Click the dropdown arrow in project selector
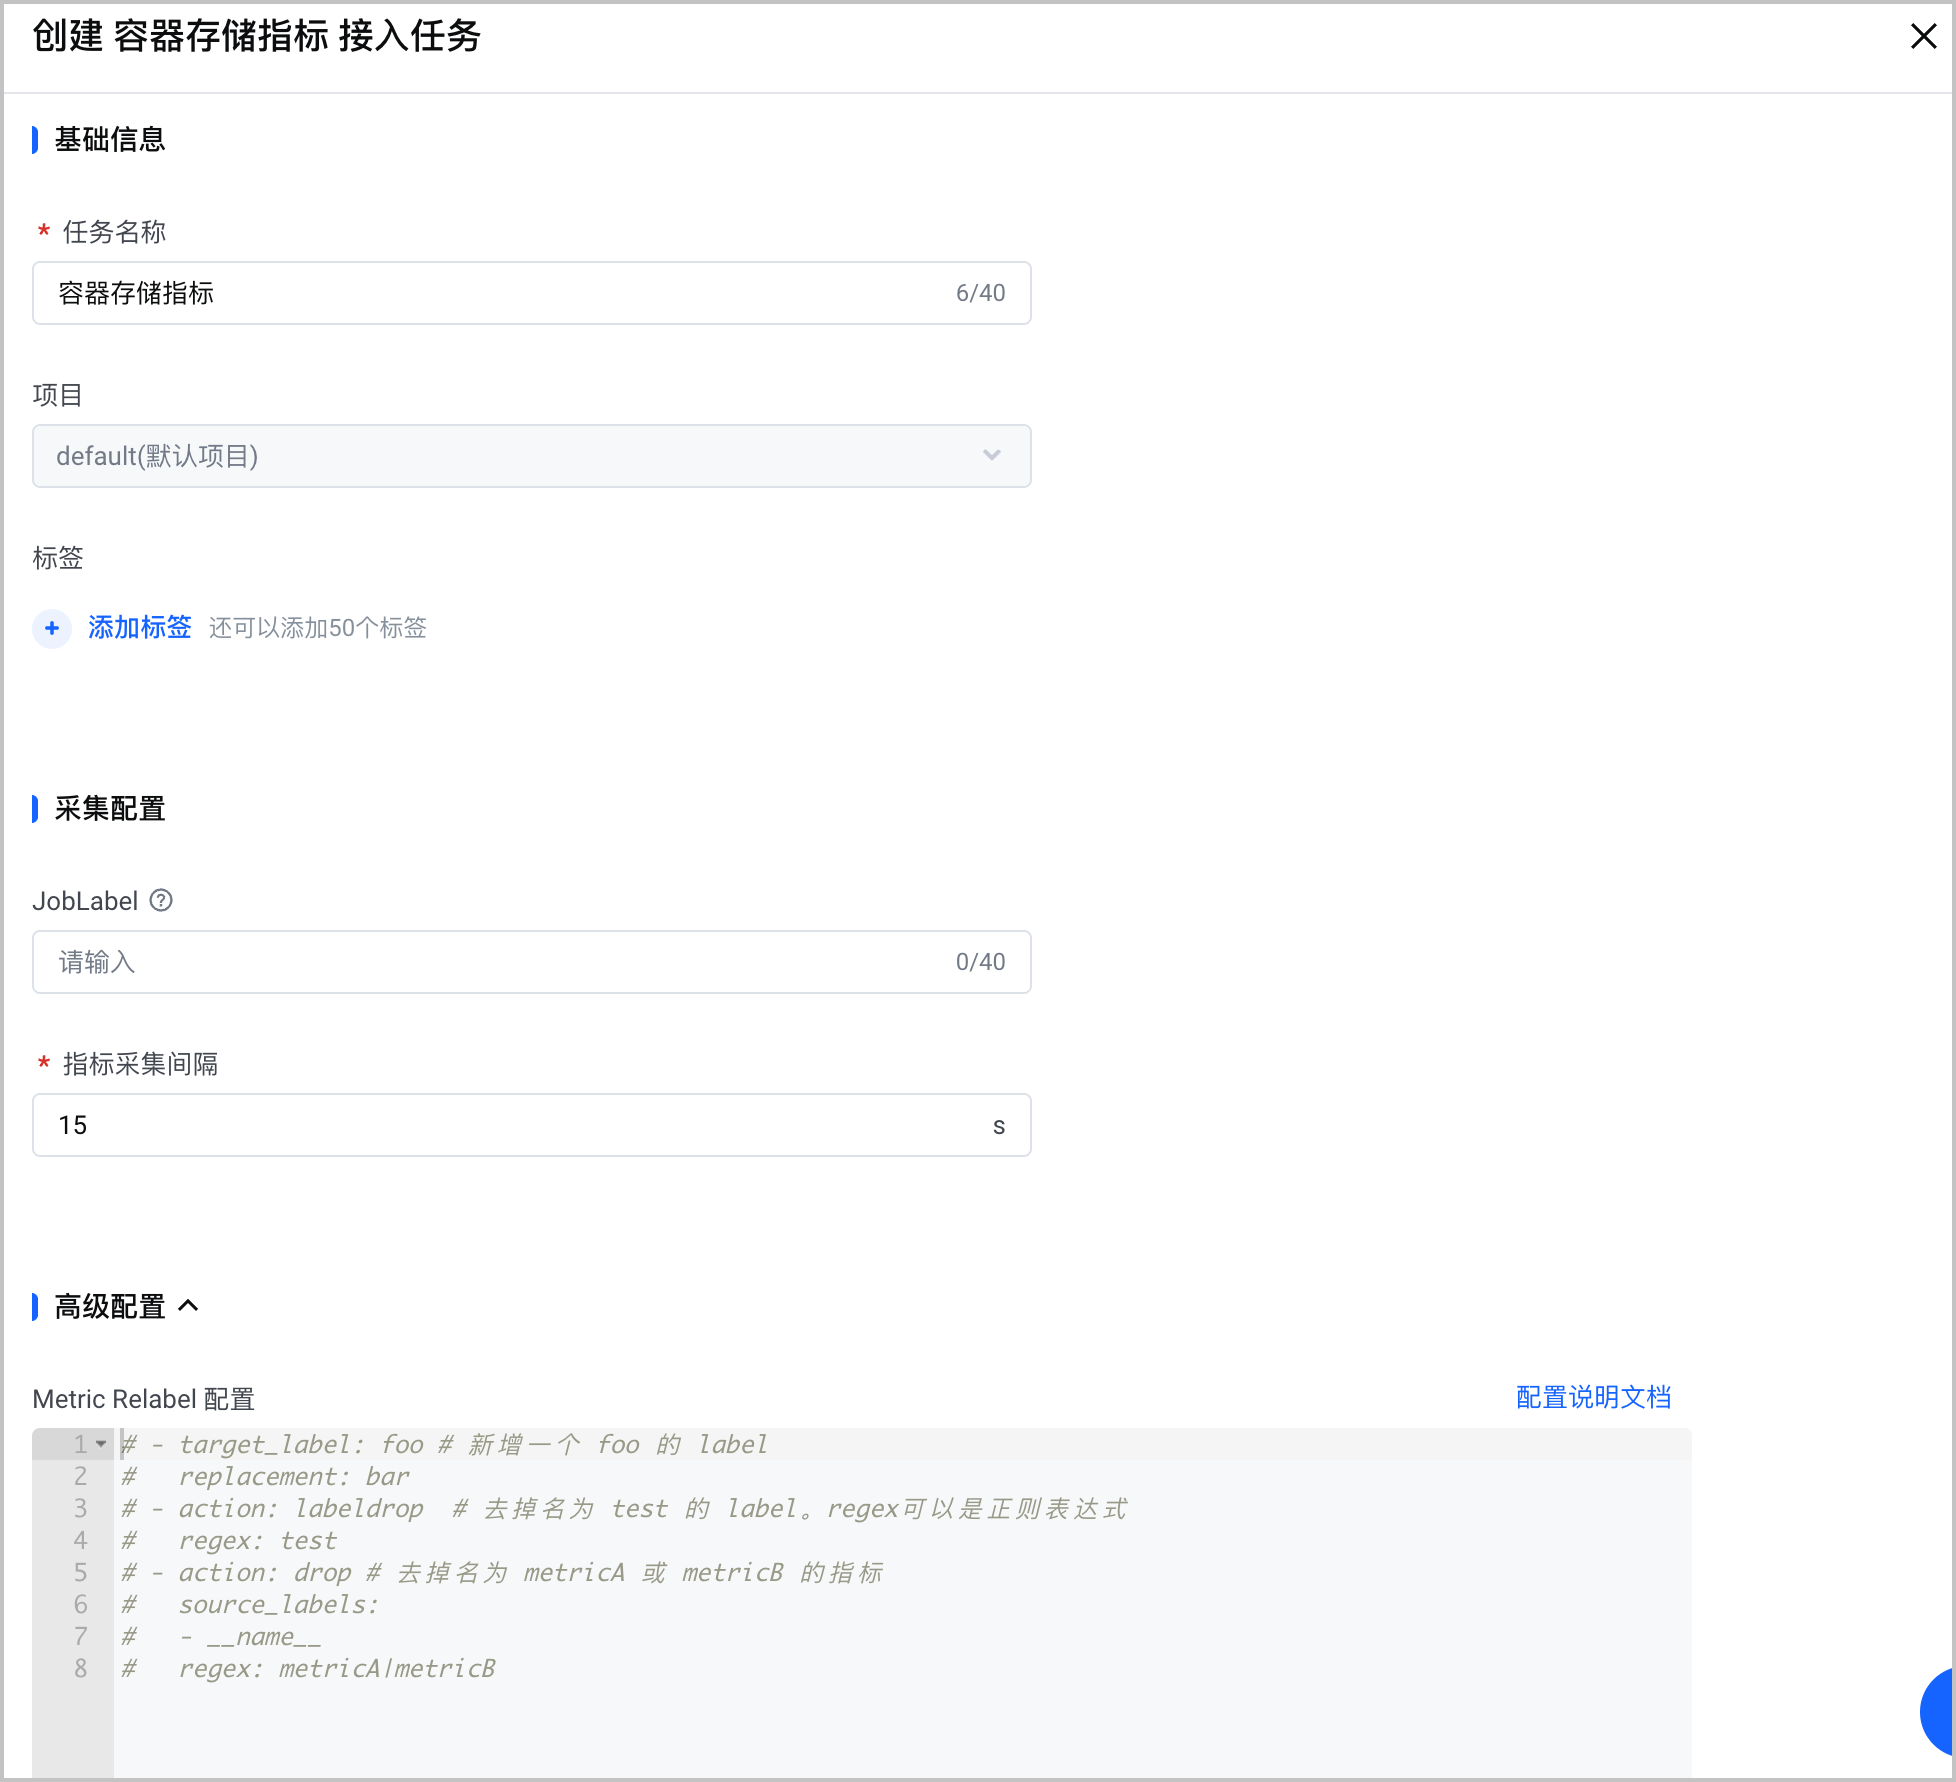Image resolution: width=1956 pixels, height=1782 pixels. [x=991, y=456]
